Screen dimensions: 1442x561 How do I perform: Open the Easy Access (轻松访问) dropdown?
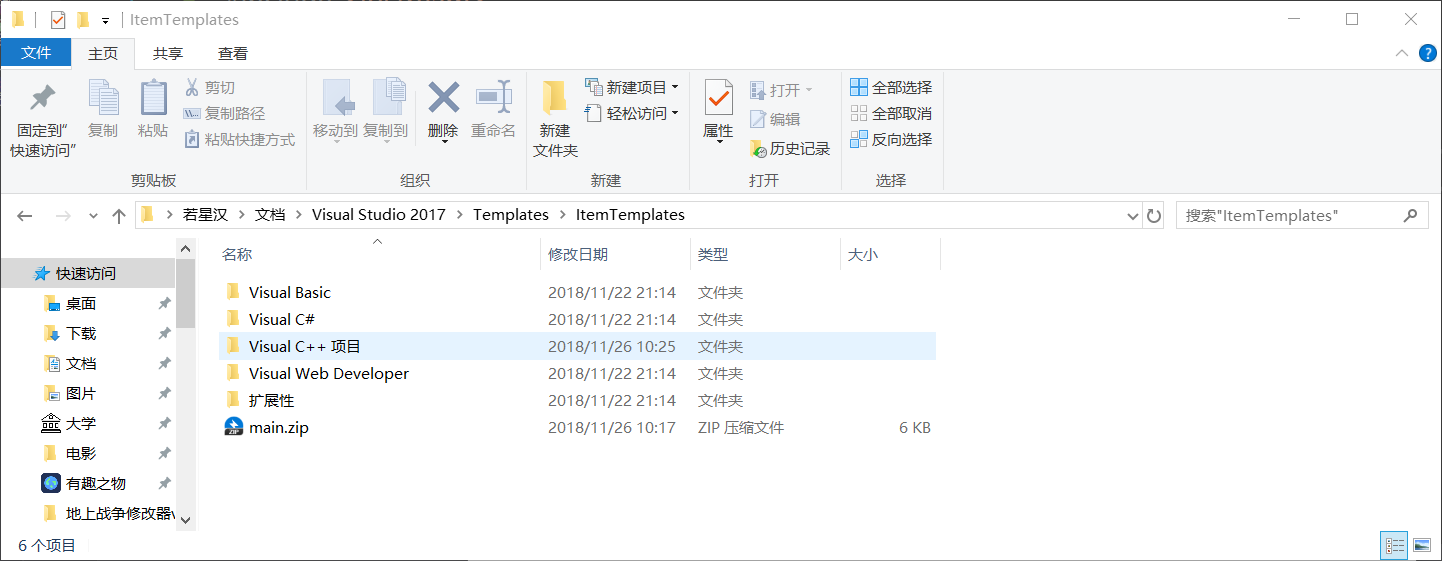click(x=632, y=114)
